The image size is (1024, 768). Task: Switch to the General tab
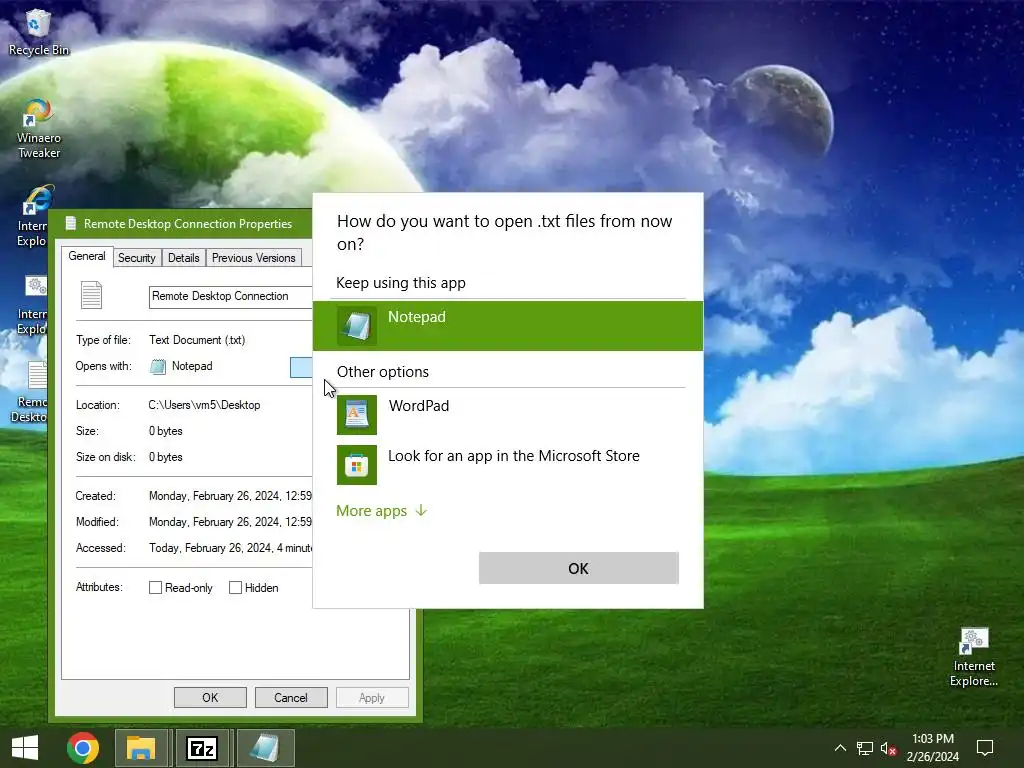87,257
